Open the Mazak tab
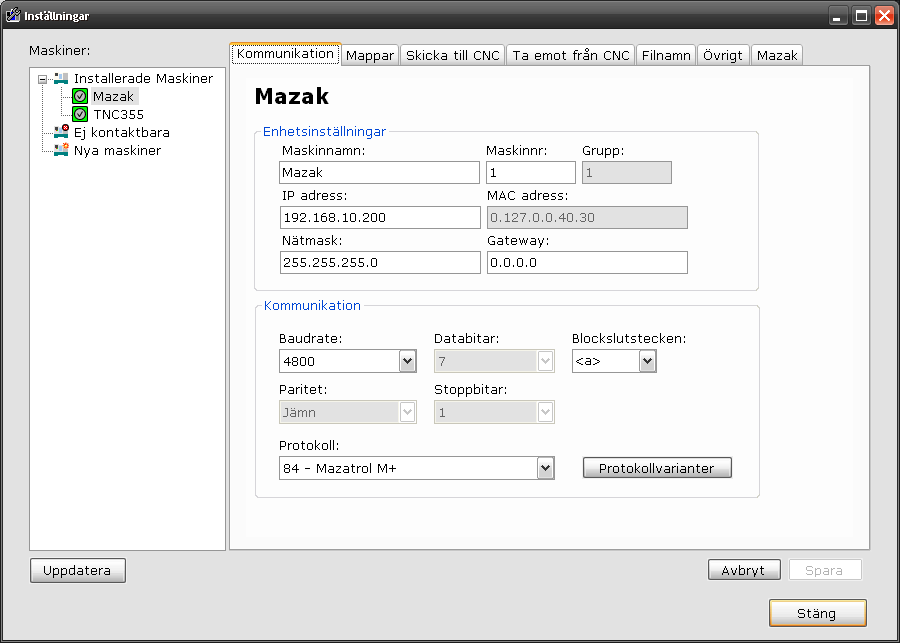This screenshot has width=900, height=643. pyautogui.click(x=777, y=56)
